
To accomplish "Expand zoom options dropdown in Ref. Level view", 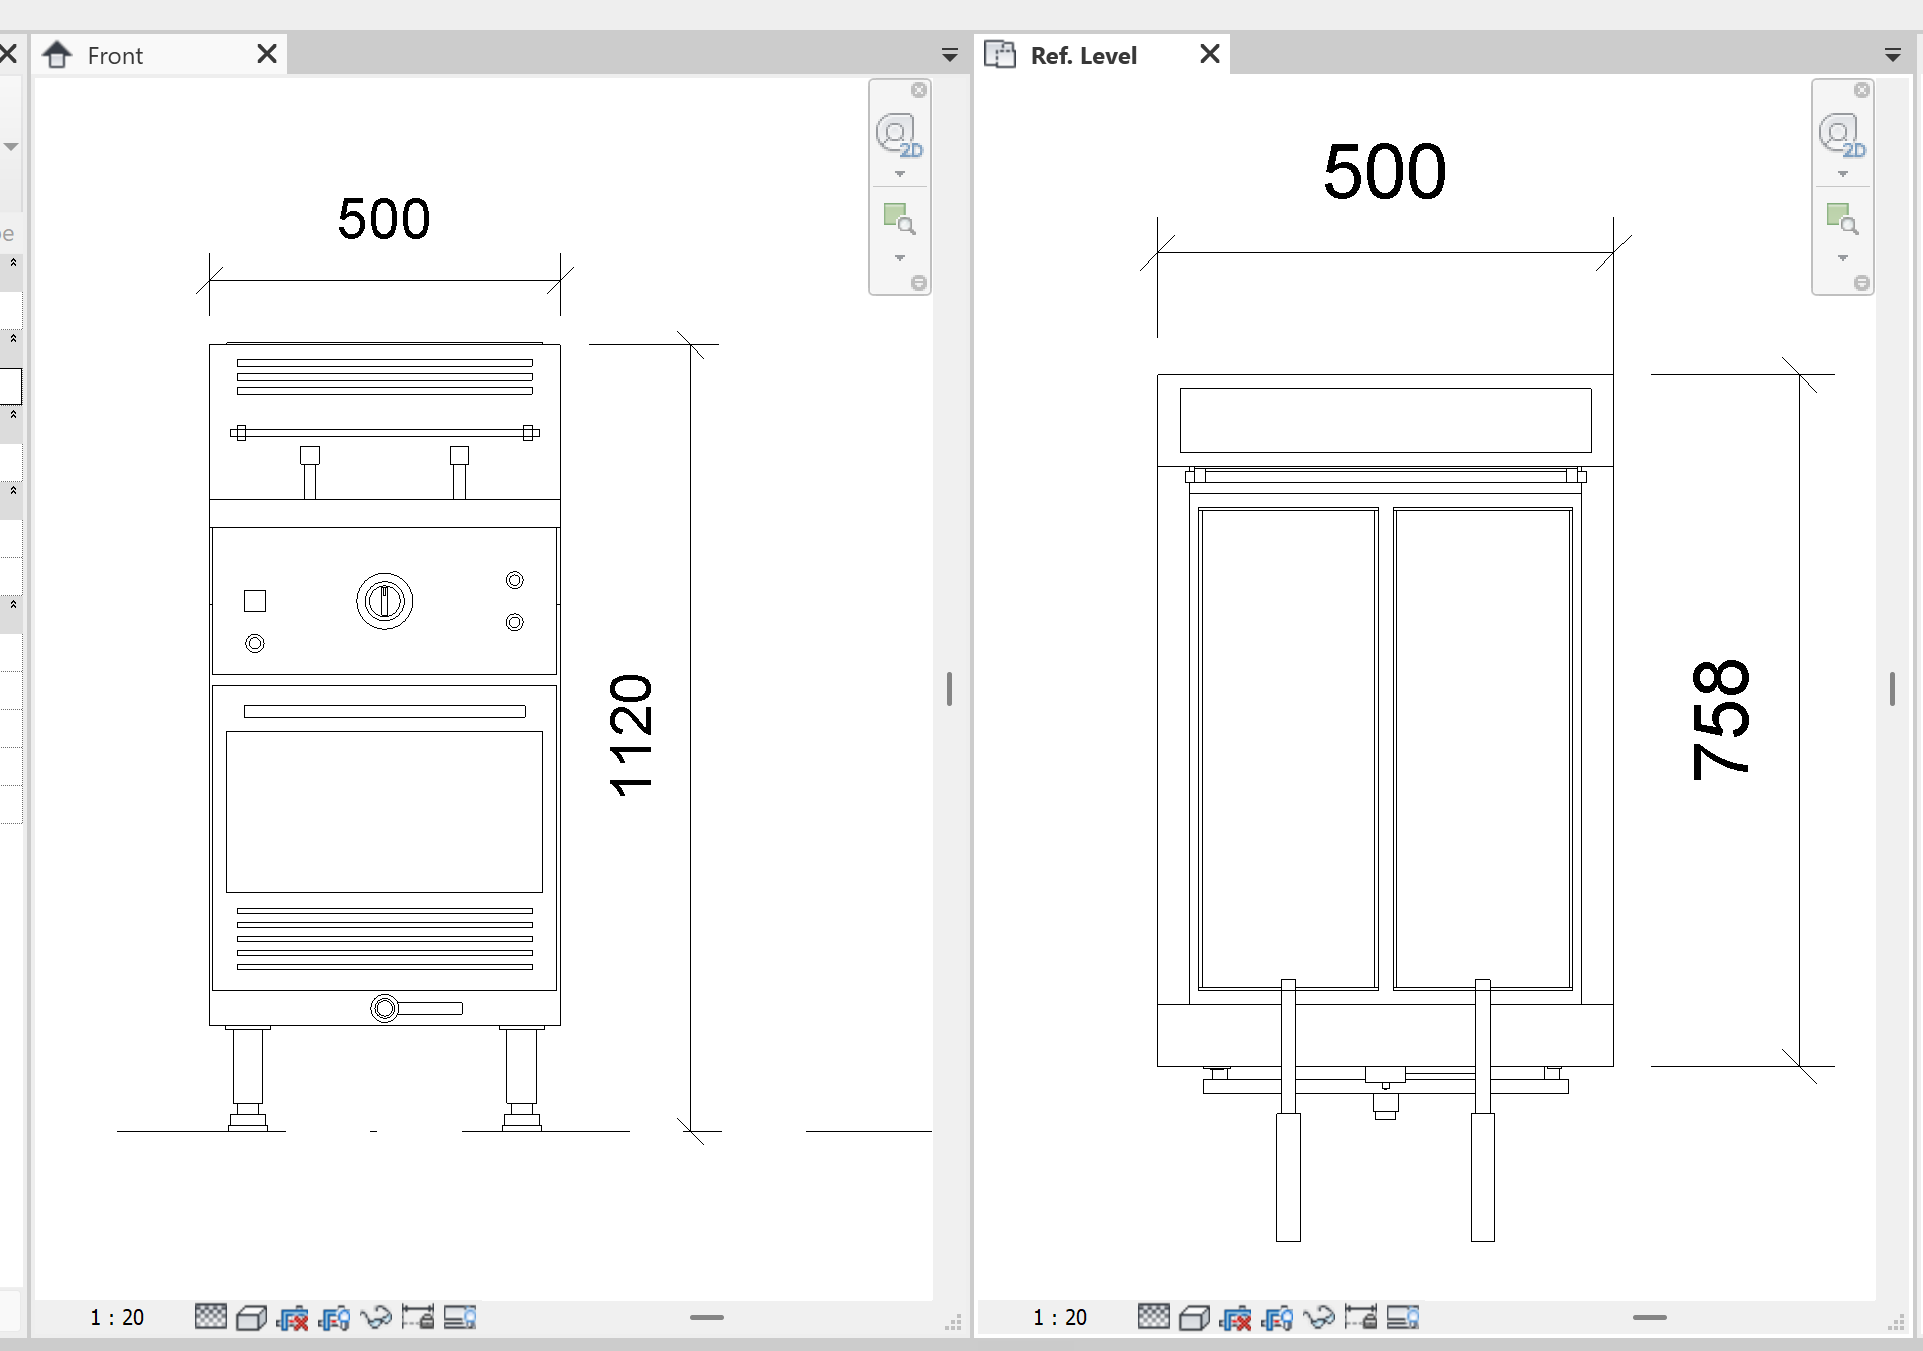I will point(1842,258).
